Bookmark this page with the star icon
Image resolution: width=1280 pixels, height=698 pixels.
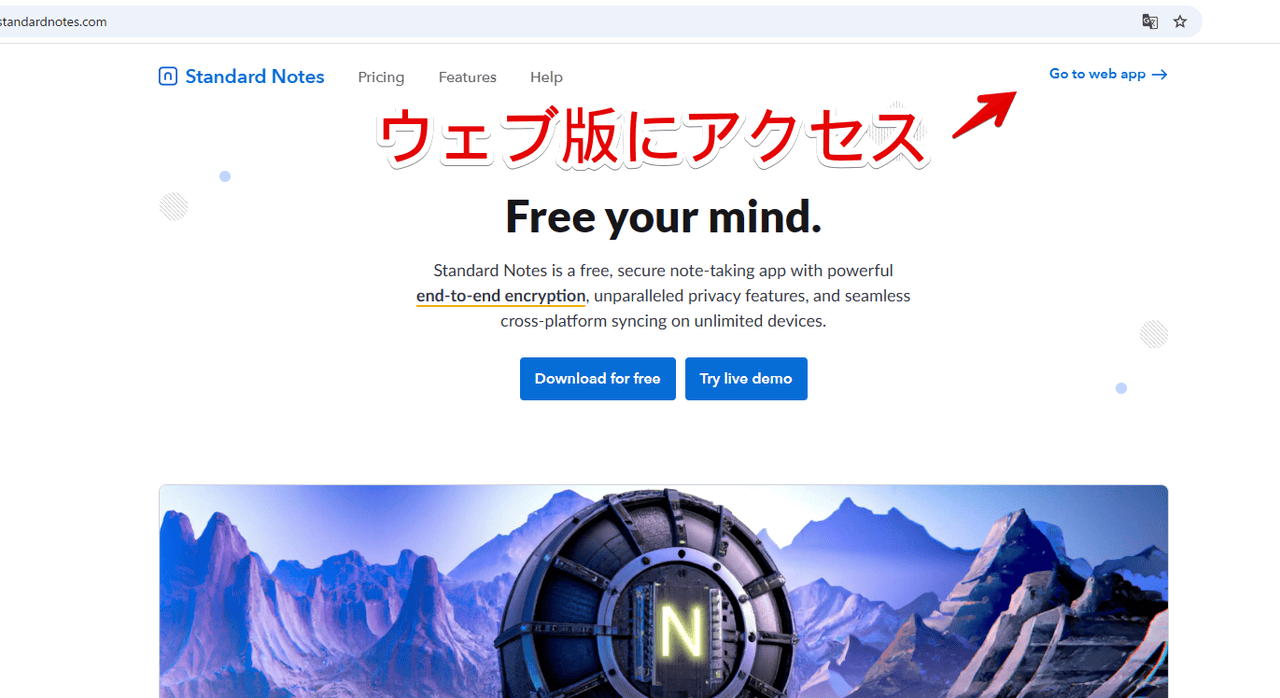(x=1180, y=21)
